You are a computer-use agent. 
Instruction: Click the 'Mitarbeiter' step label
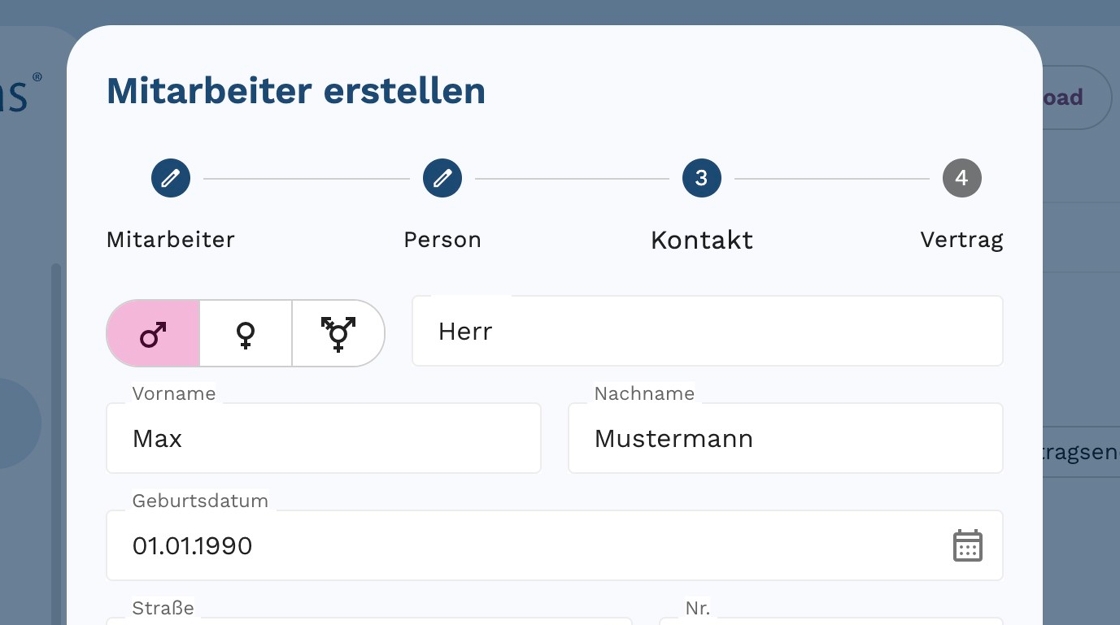(171, 240)
